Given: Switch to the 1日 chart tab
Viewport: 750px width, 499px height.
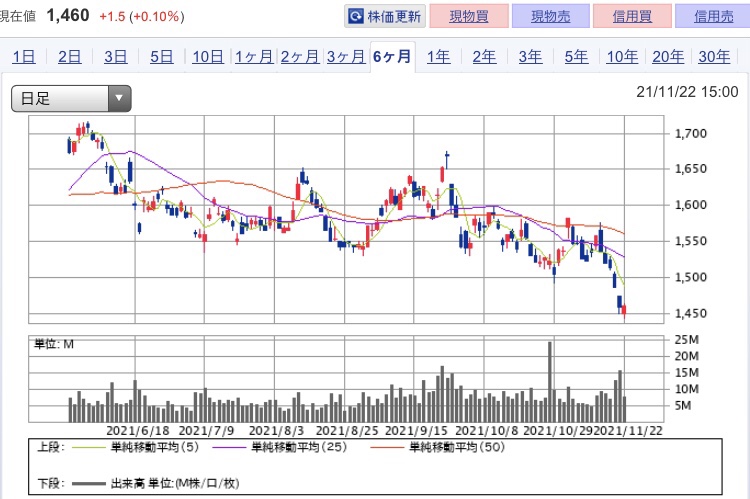Looking at the screenshot, I should point(25,57).
